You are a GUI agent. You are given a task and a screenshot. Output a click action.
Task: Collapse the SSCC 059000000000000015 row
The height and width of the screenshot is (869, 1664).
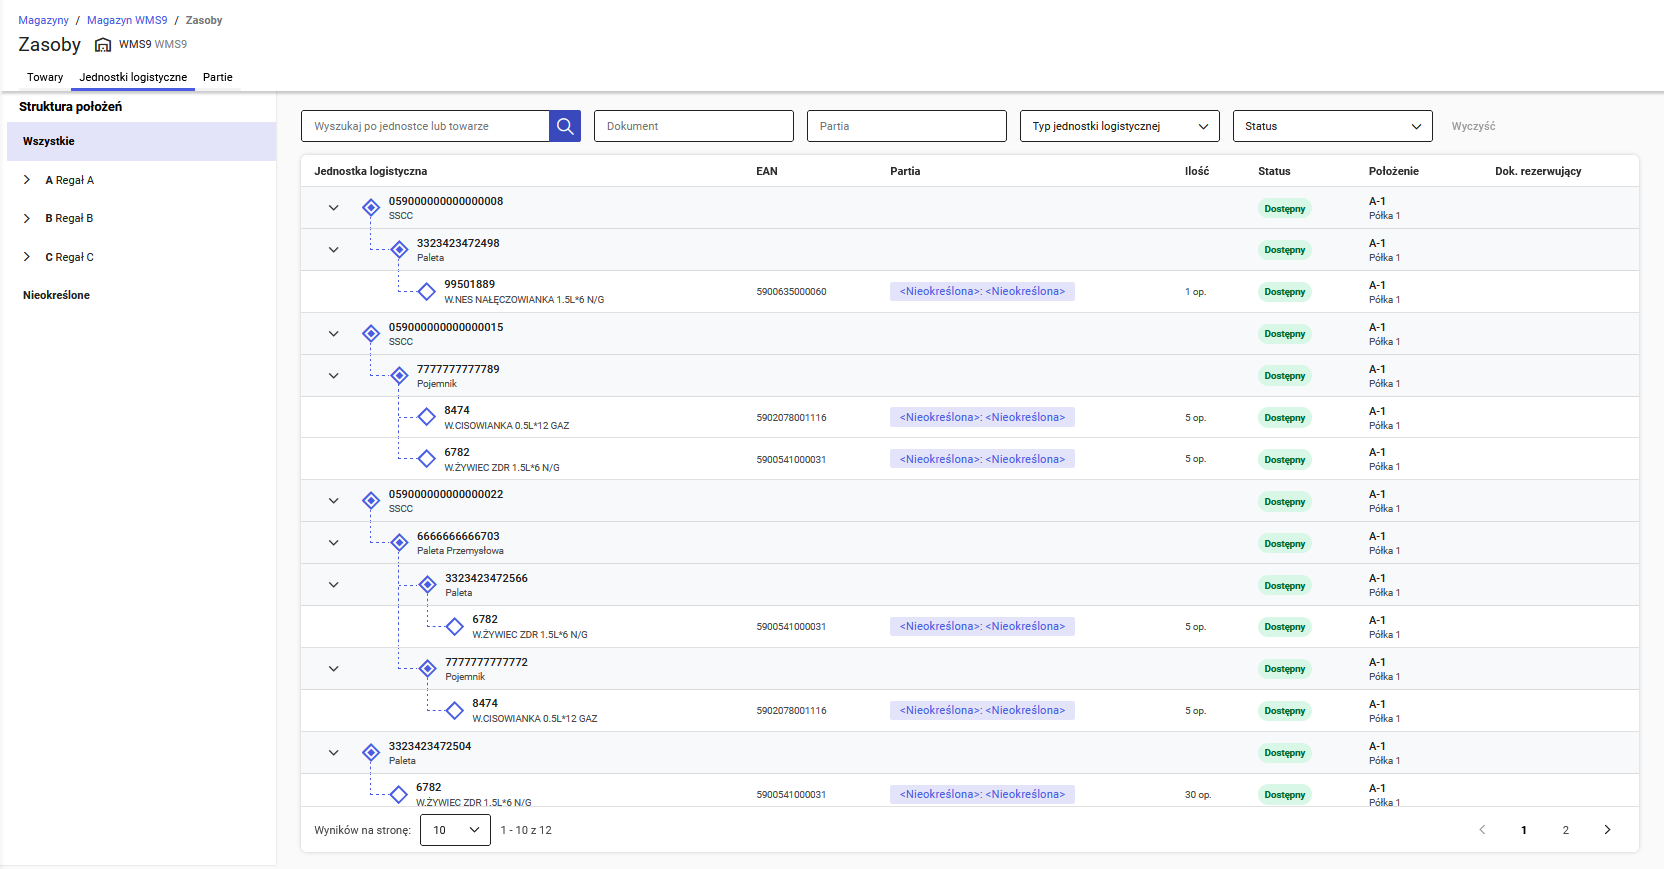point(334,334)
